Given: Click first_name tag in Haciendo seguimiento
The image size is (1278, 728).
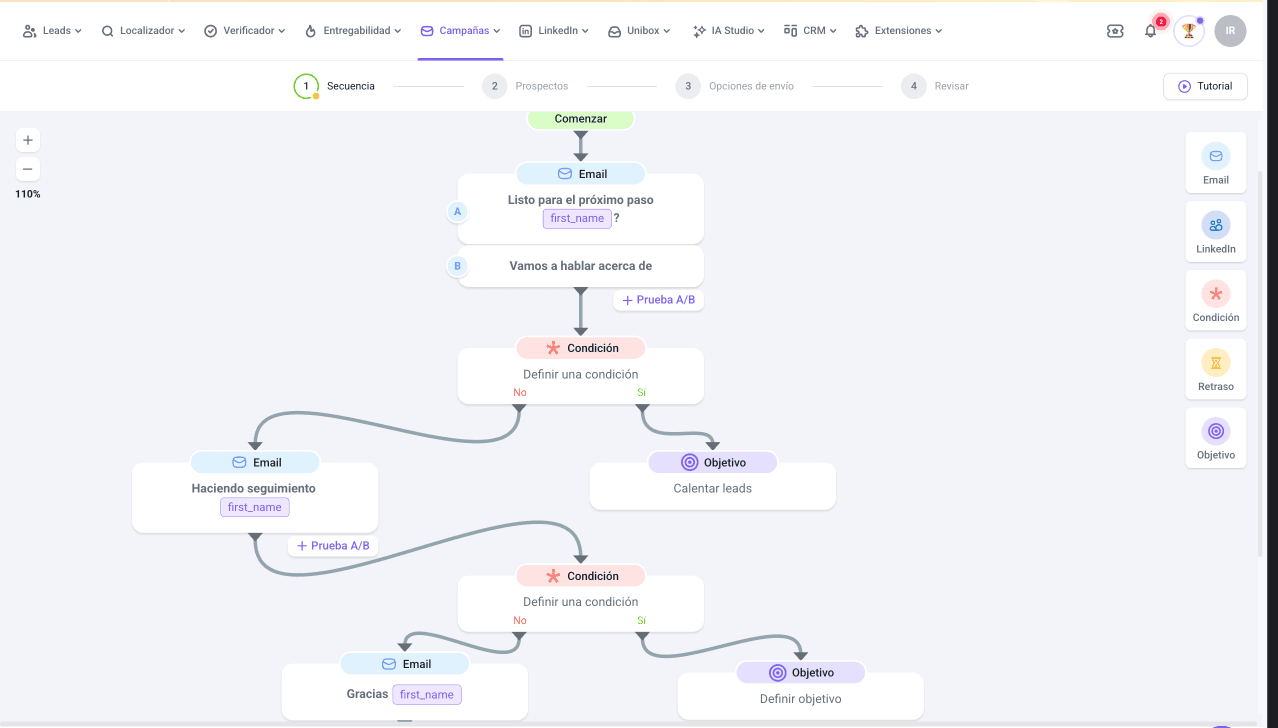Looking at the screenshot, I should tap(255, 507).
